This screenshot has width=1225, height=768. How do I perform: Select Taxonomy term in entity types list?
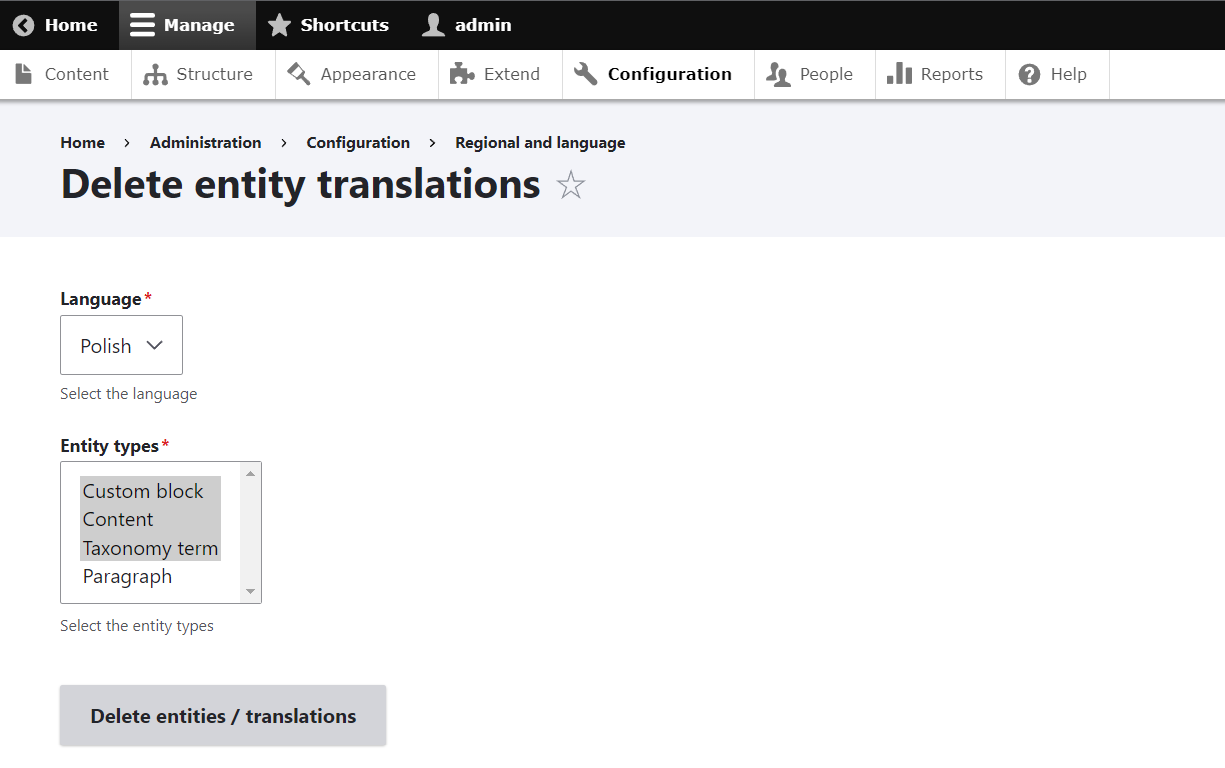(x=150, y=548)
